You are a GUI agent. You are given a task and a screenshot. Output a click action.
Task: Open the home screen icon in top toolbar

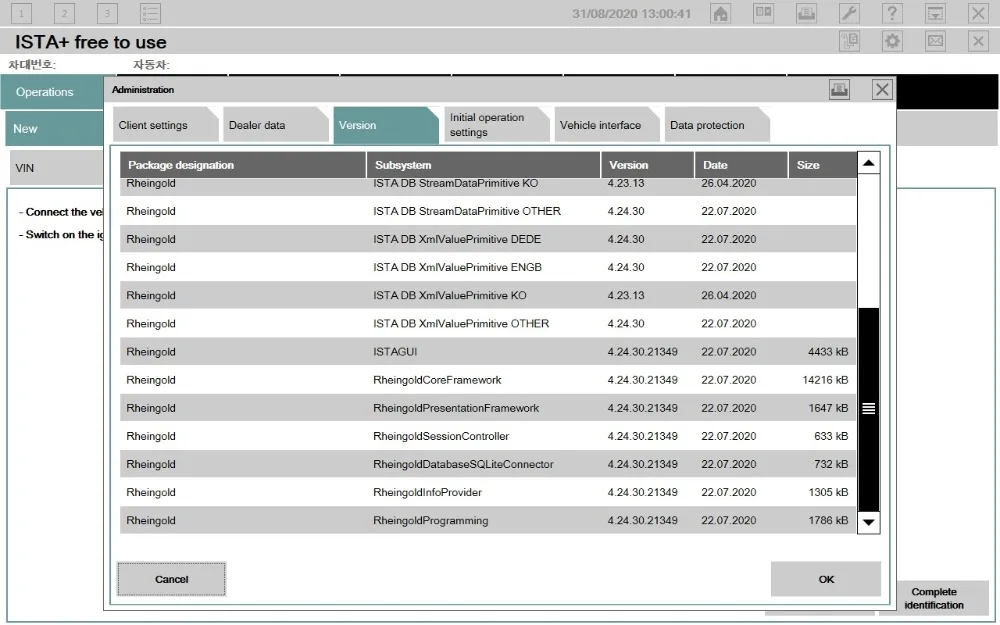pyautogui.click(x=721, y=13)
